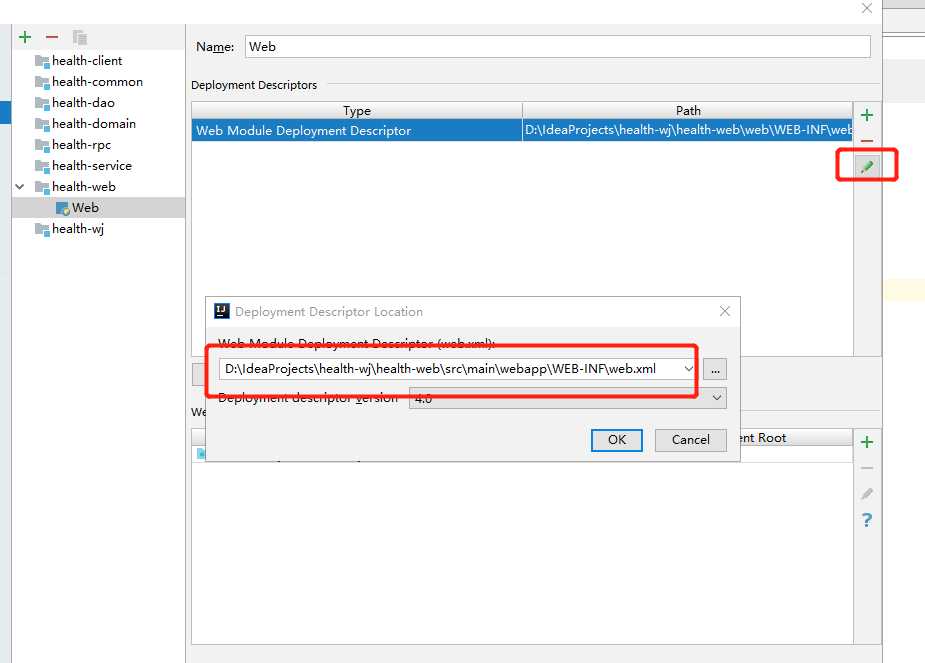Click descriptor path cell in table
Image resolution: width=925 pixels, height=663 pixels.
pos(688,130)
